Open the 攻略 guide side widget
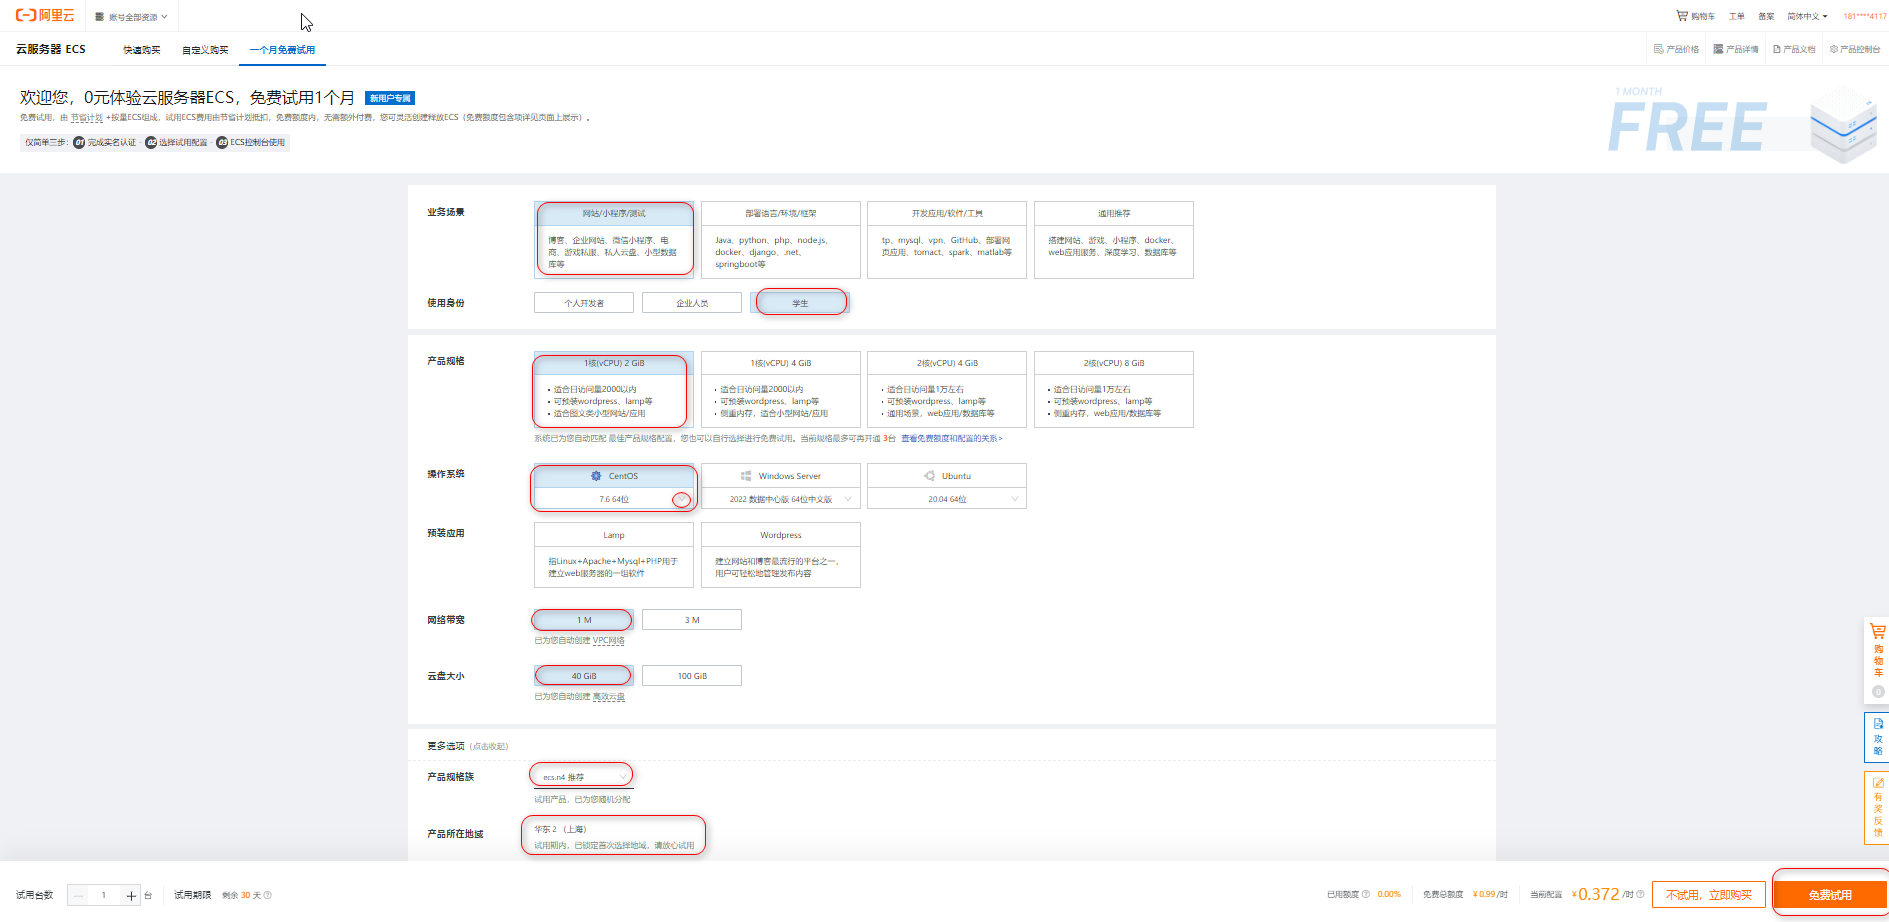Screen dimensions: 1889x922 pyautogui.click(x=1877, y=737)
